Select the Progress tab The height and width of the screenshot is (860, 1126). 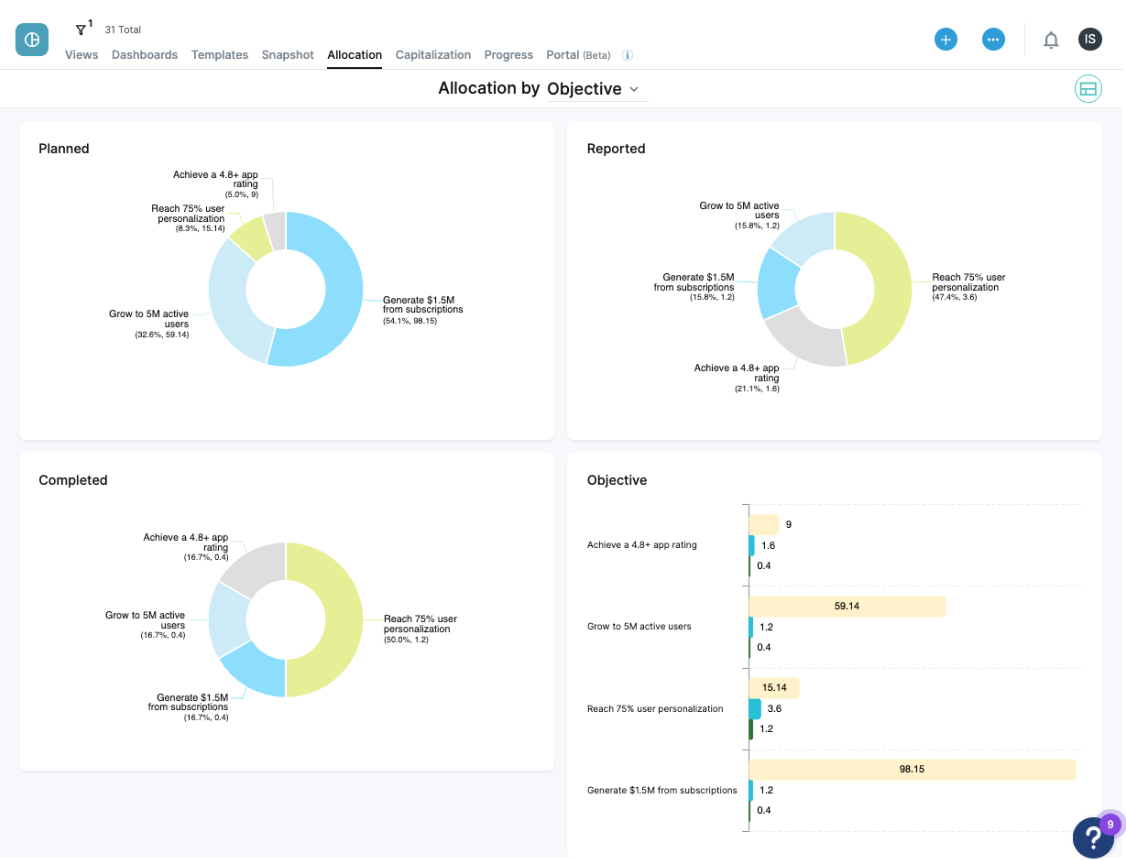tap(508, 55)
